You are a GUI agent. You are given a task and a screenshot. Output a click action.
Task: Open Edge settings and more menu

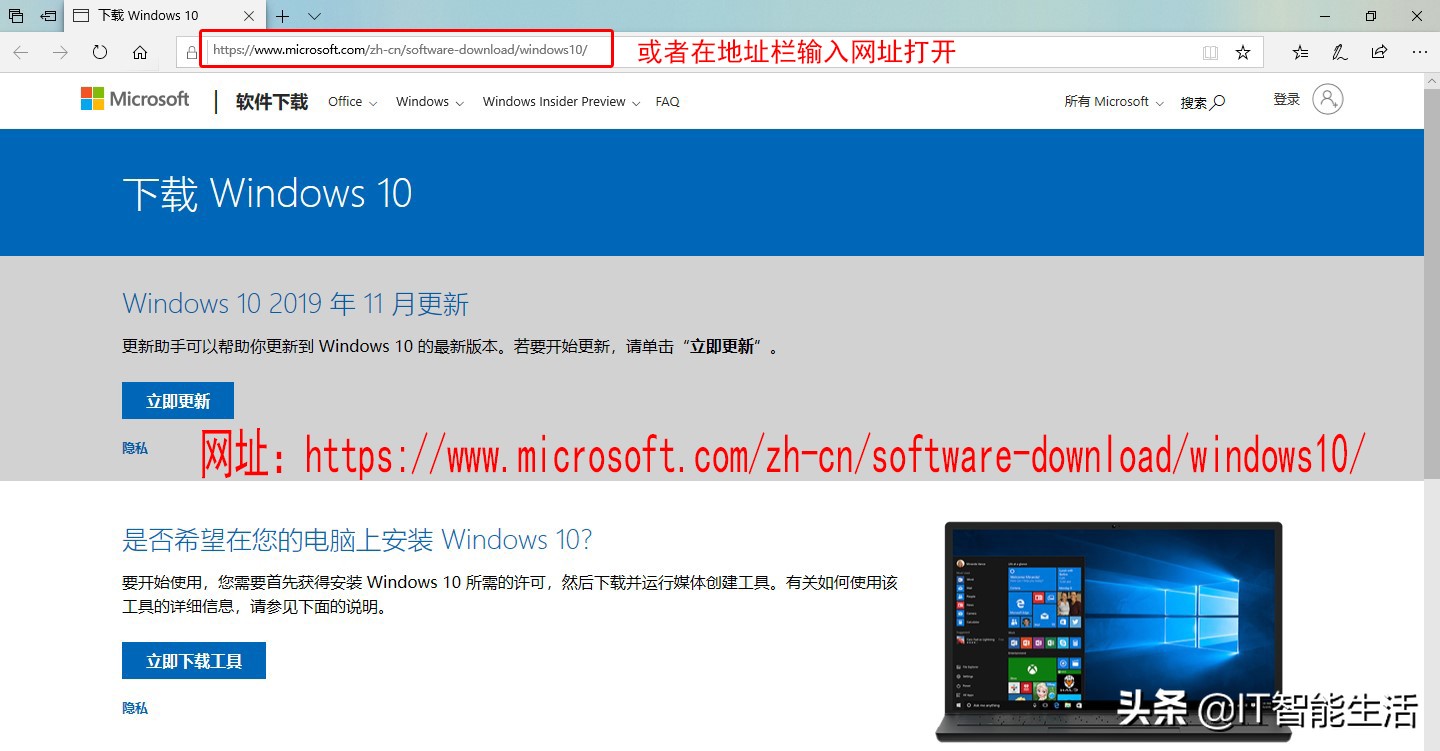point(1419,51)
